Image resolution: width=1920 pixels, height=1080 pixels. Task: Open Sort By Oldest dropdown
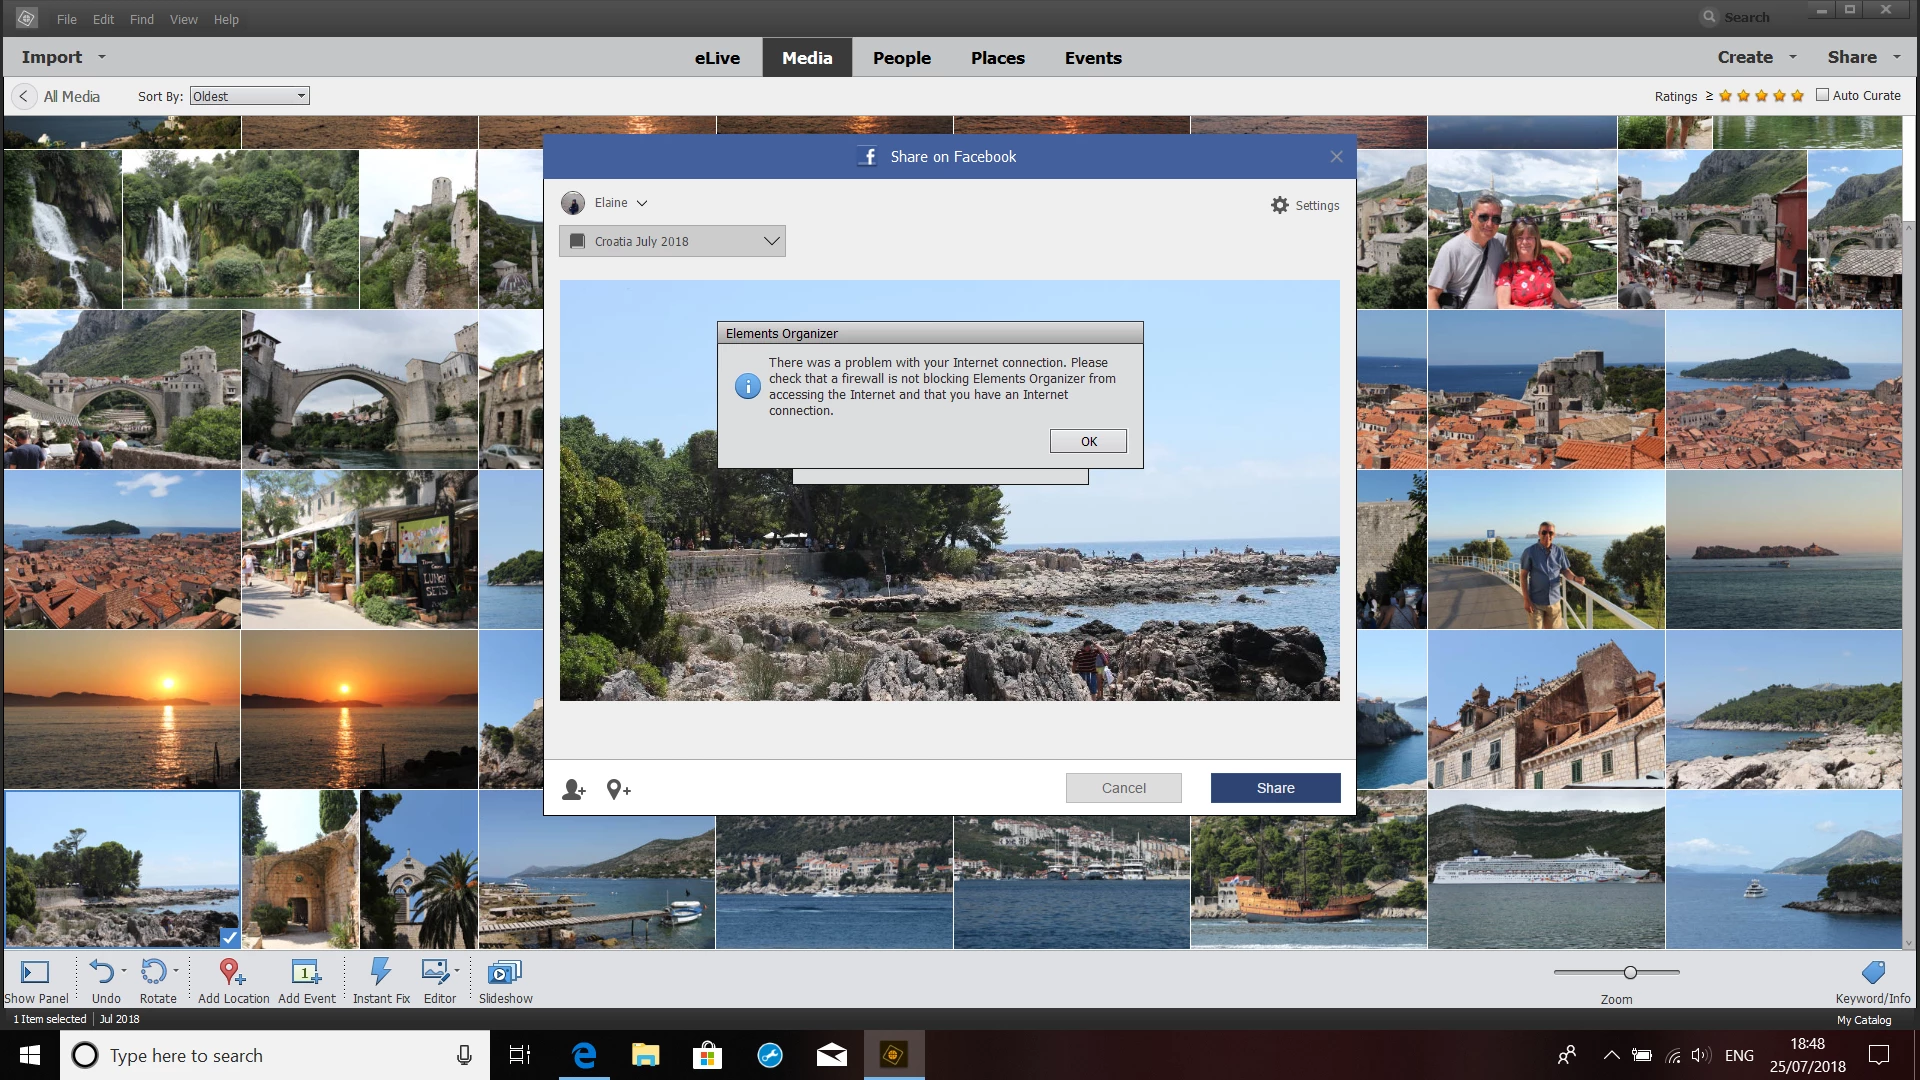coord(249,96)
